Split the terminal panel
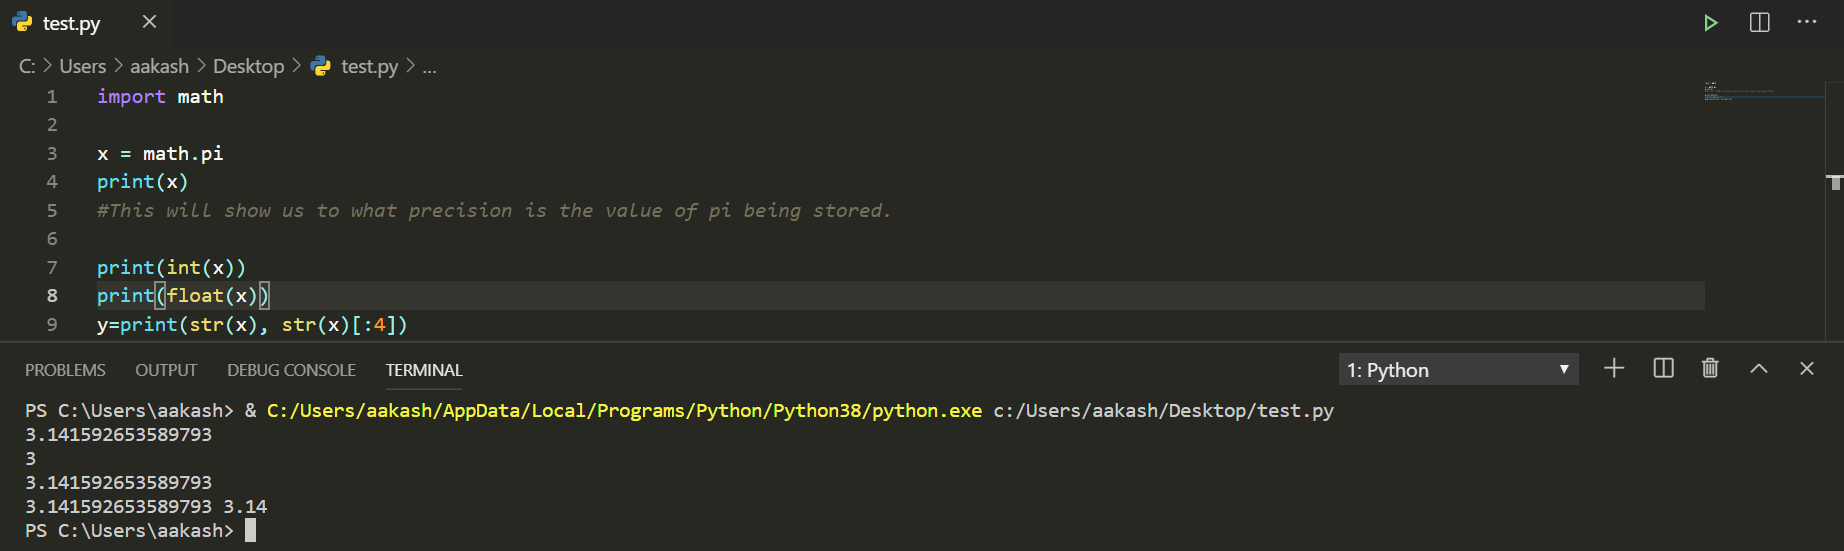 click(1663, 369)
